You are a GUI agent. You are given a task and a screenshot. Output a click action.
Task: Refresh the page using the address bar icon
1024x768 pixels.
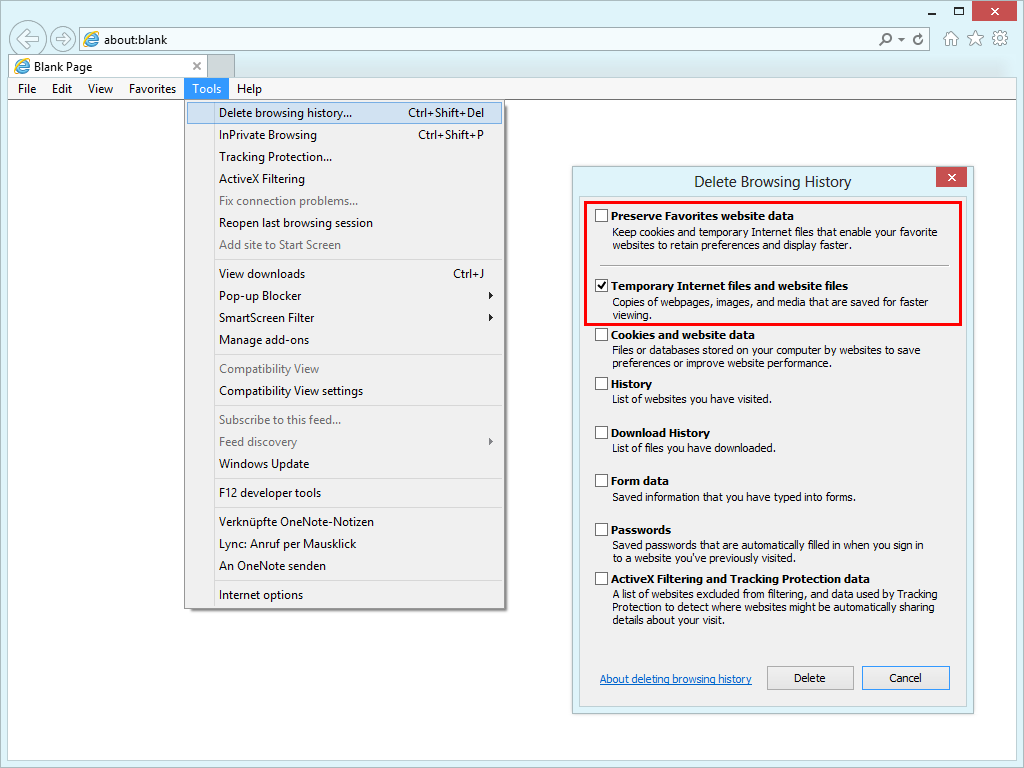[x=919, y=38]
